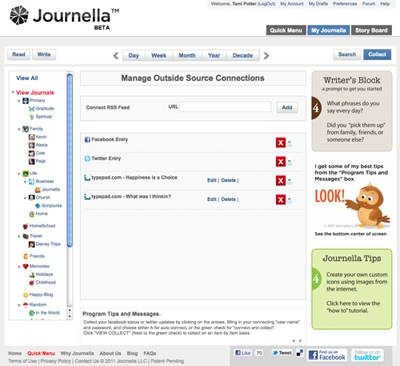Screen dimensions: 400x366
Task: Remove the Facebook Entry with red X
Action: tap(281, 143)
